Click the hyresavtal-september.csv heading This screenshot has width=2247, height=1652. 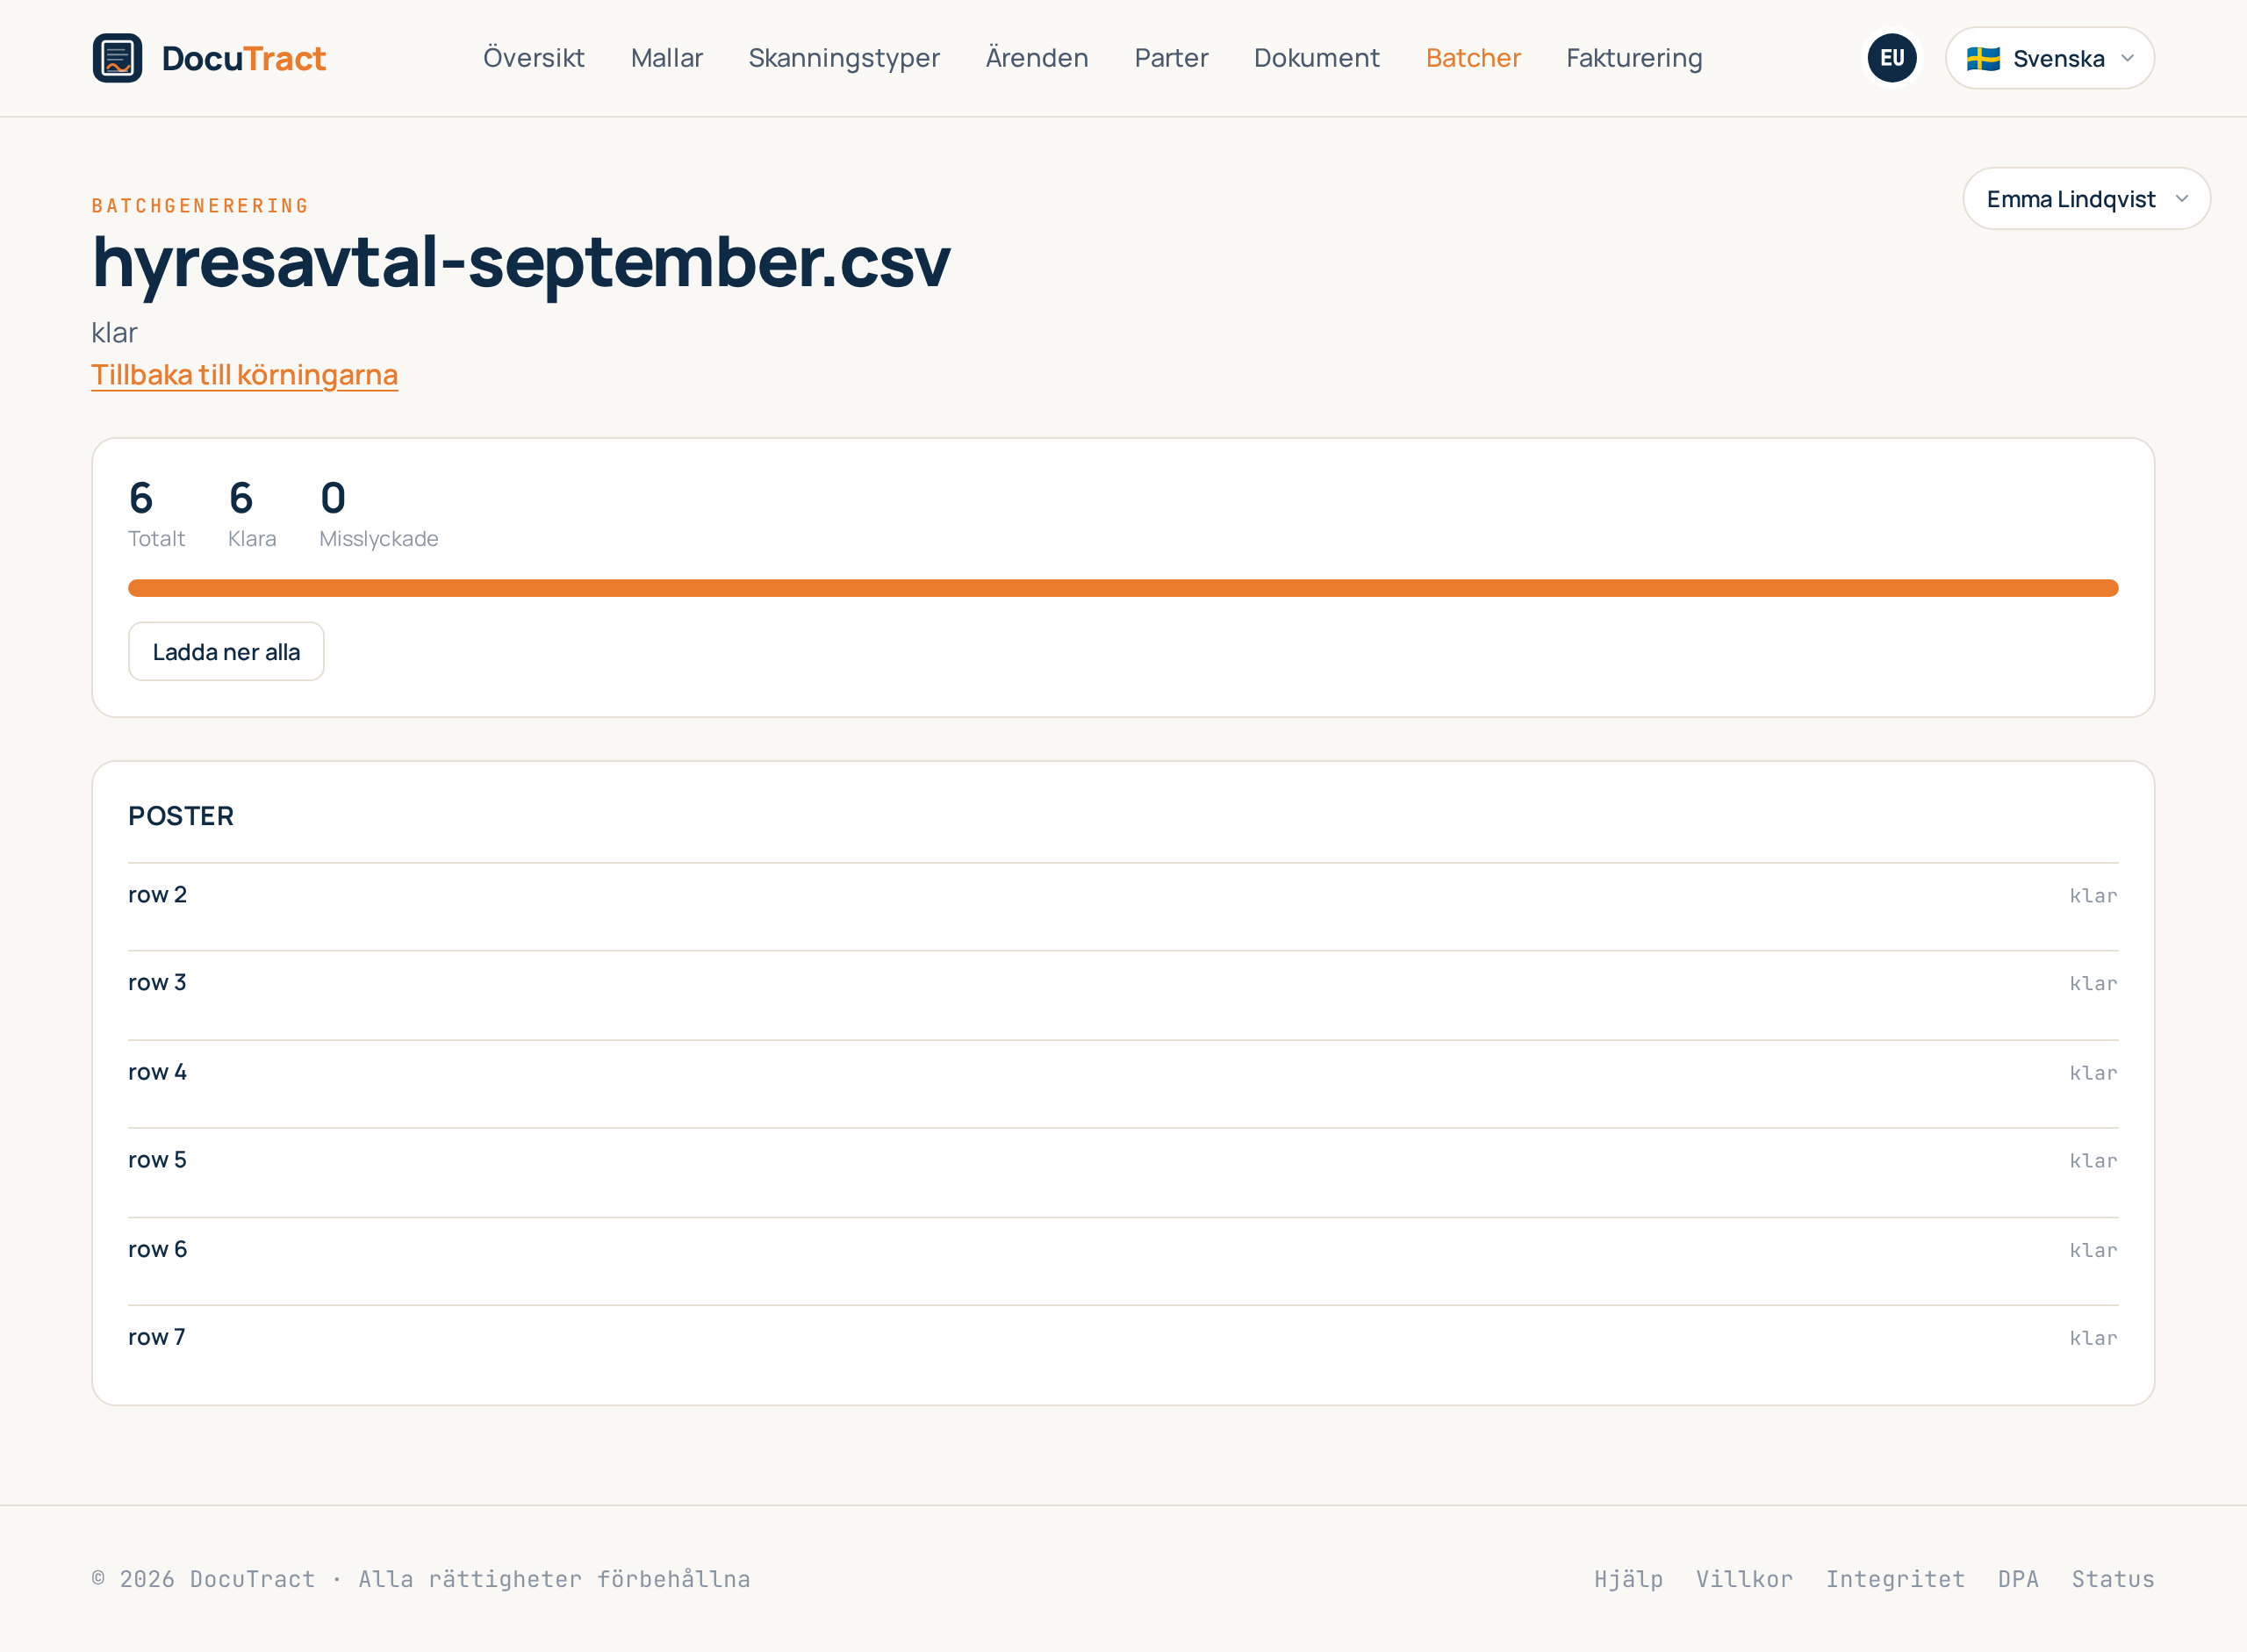point(521,263)
